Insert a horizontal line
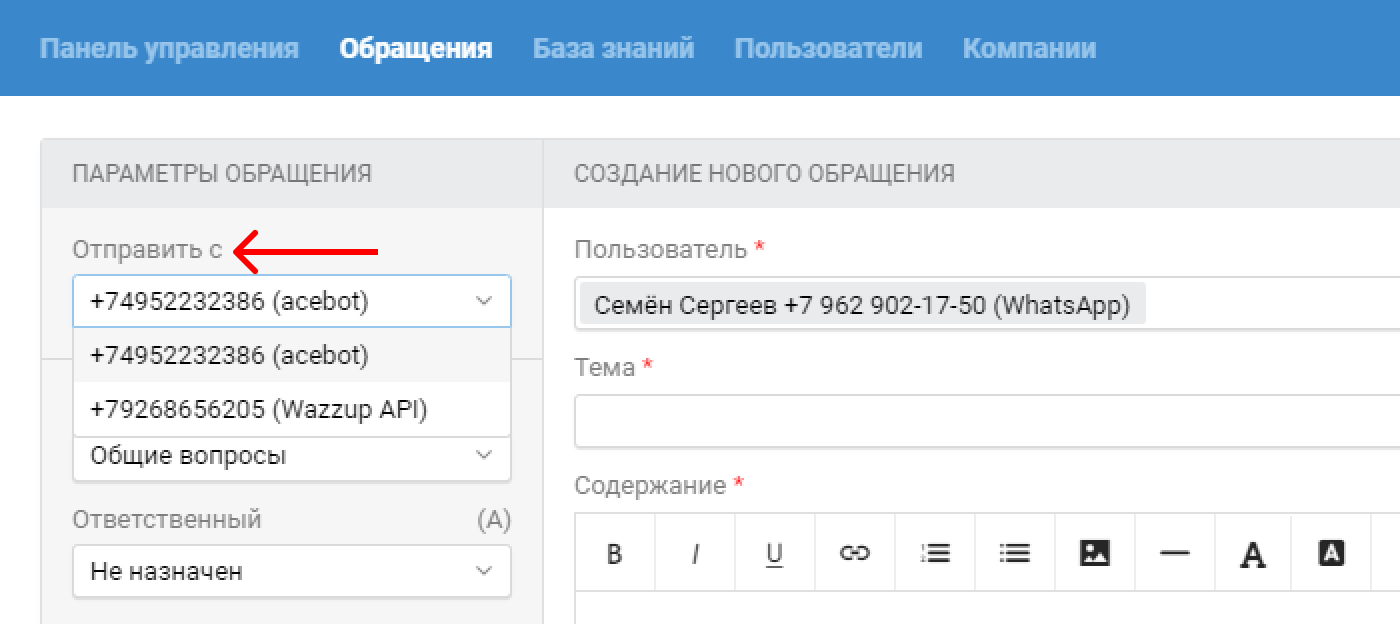Screen dimensions: 1400x624 (1174, 553)
